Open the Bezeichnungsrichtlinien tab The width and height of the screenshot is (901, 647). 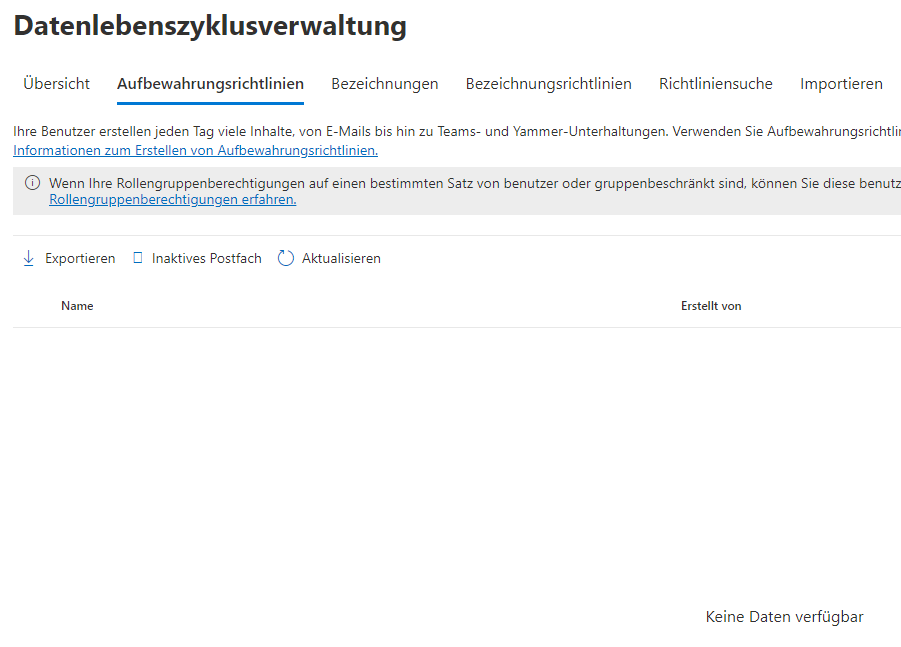[x=548, y=84]
